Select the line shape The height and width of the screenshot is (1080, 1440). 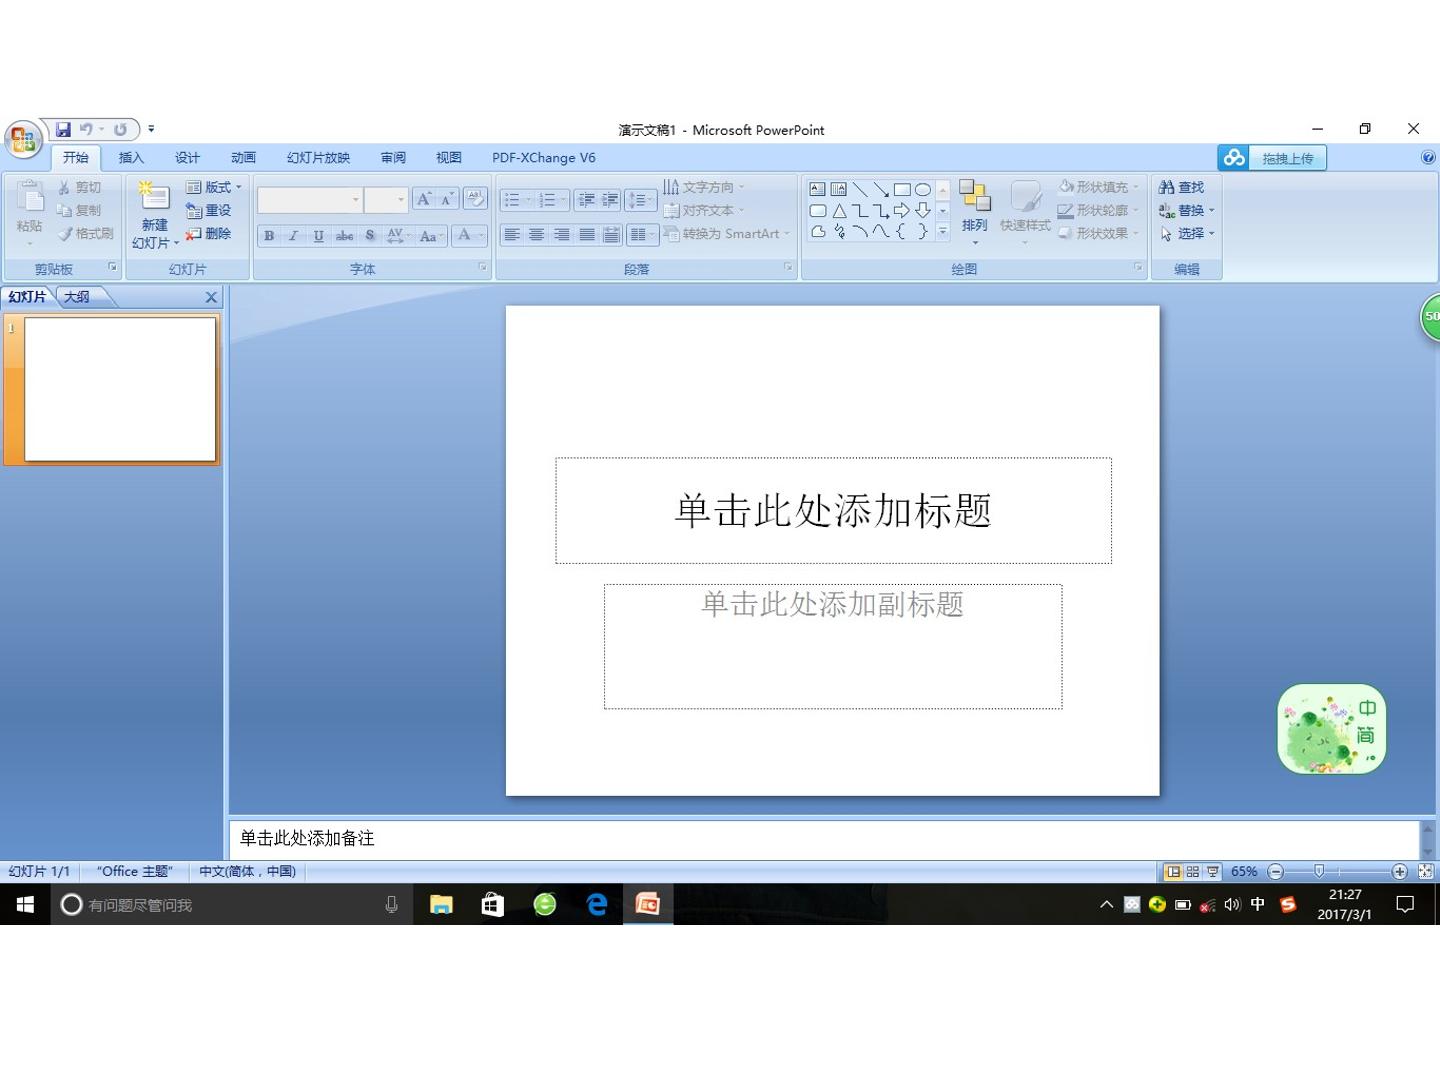click(859, 189)
